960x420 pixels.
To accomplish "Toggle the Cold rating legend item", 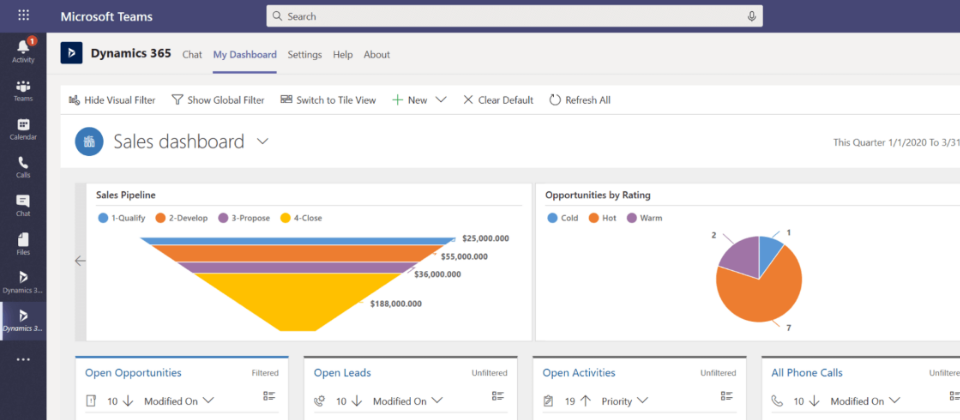I will (x=563, y=218).
